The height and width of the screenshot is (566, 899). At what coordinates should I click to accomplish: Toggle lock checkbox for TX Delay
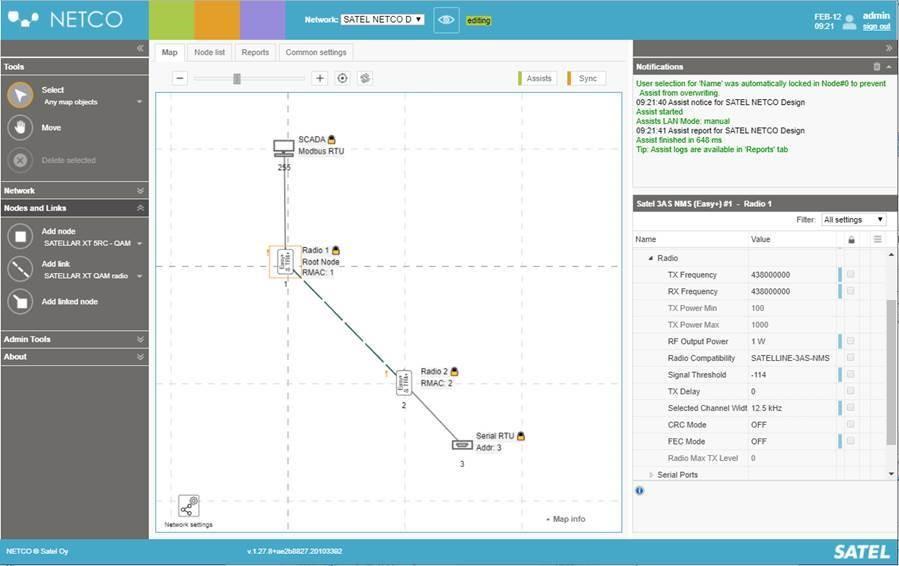tap(851, 391)
